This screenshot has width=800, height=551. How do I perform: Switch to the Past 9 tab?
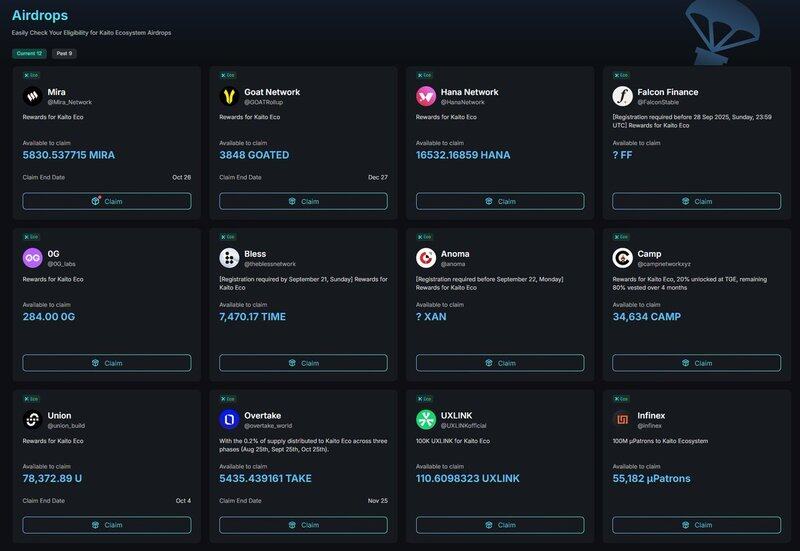click(x=64, y=53)
